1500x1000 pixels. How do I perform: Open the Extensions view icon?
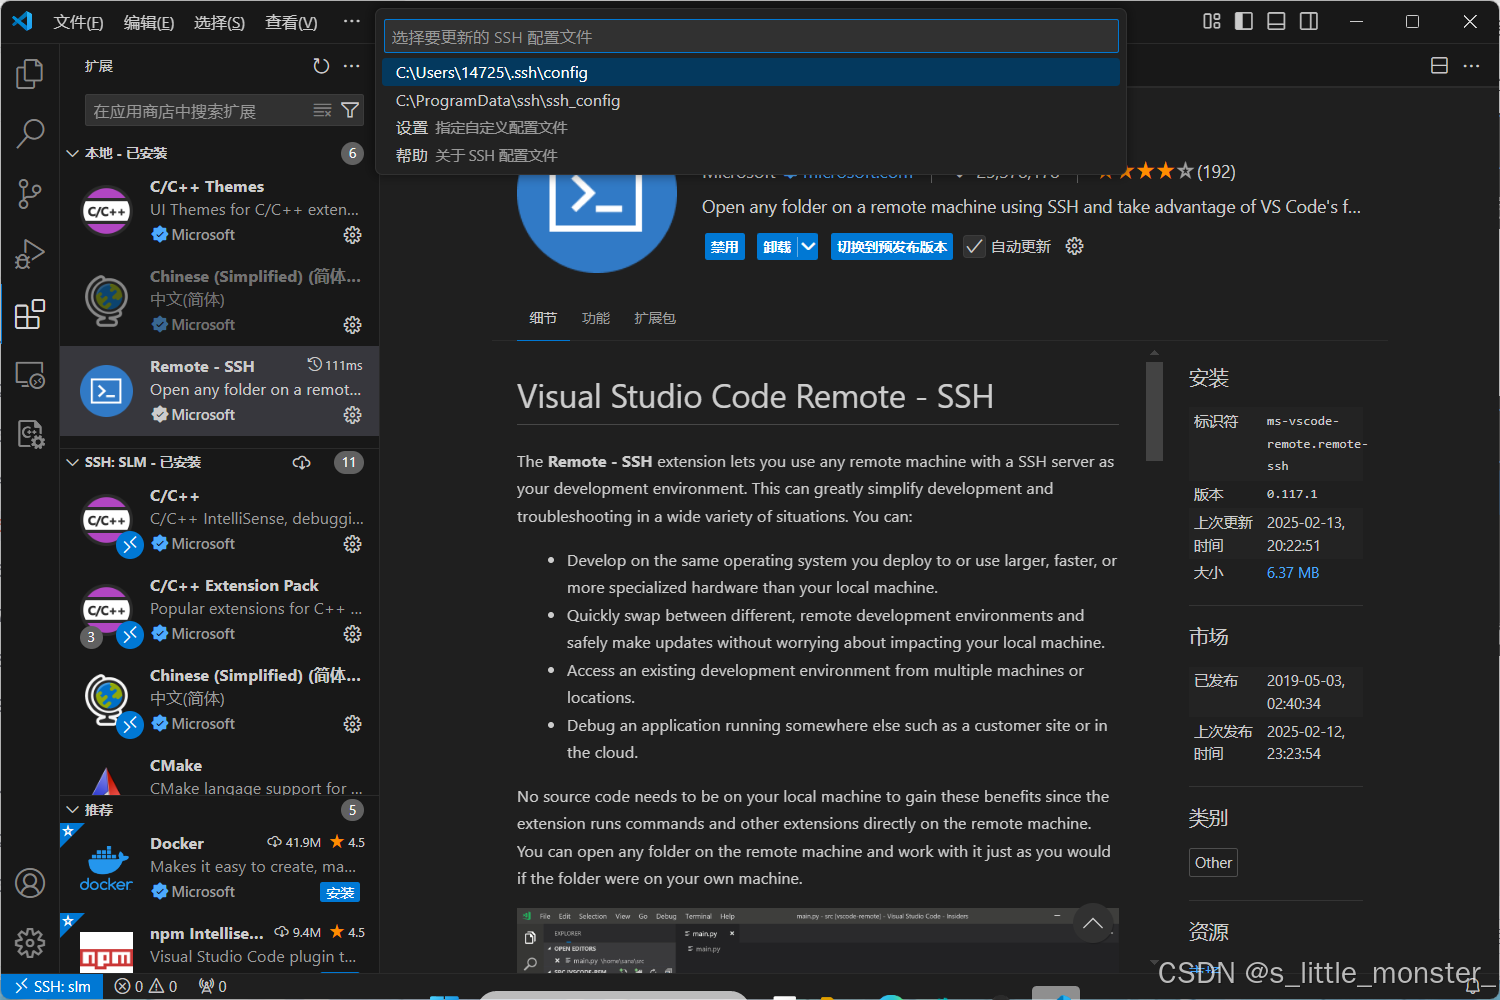point(30,314)
